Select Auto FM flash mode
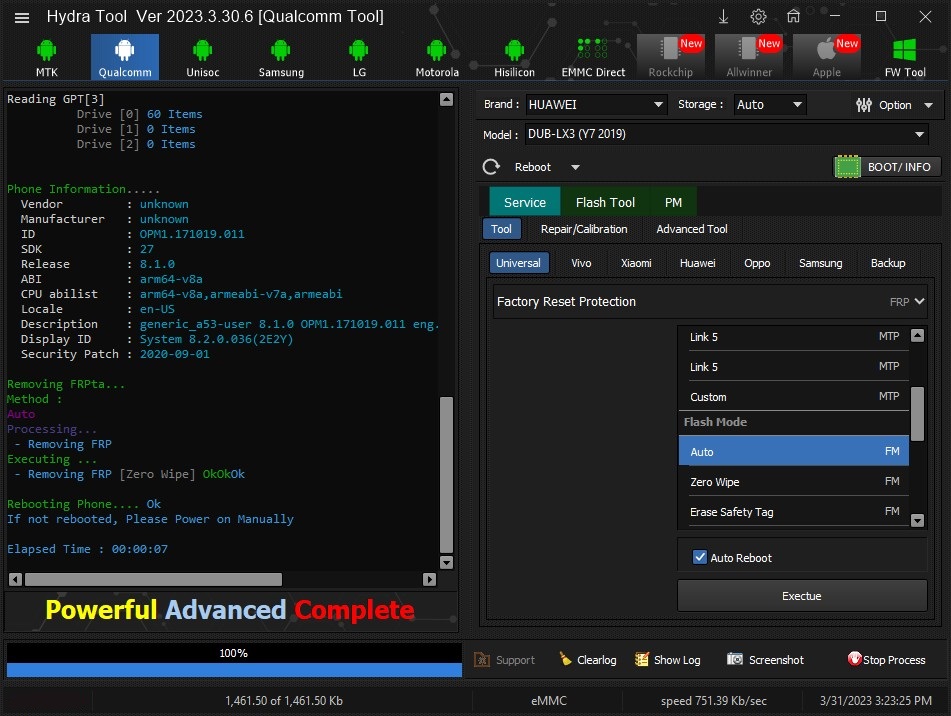 coord(794,451)
